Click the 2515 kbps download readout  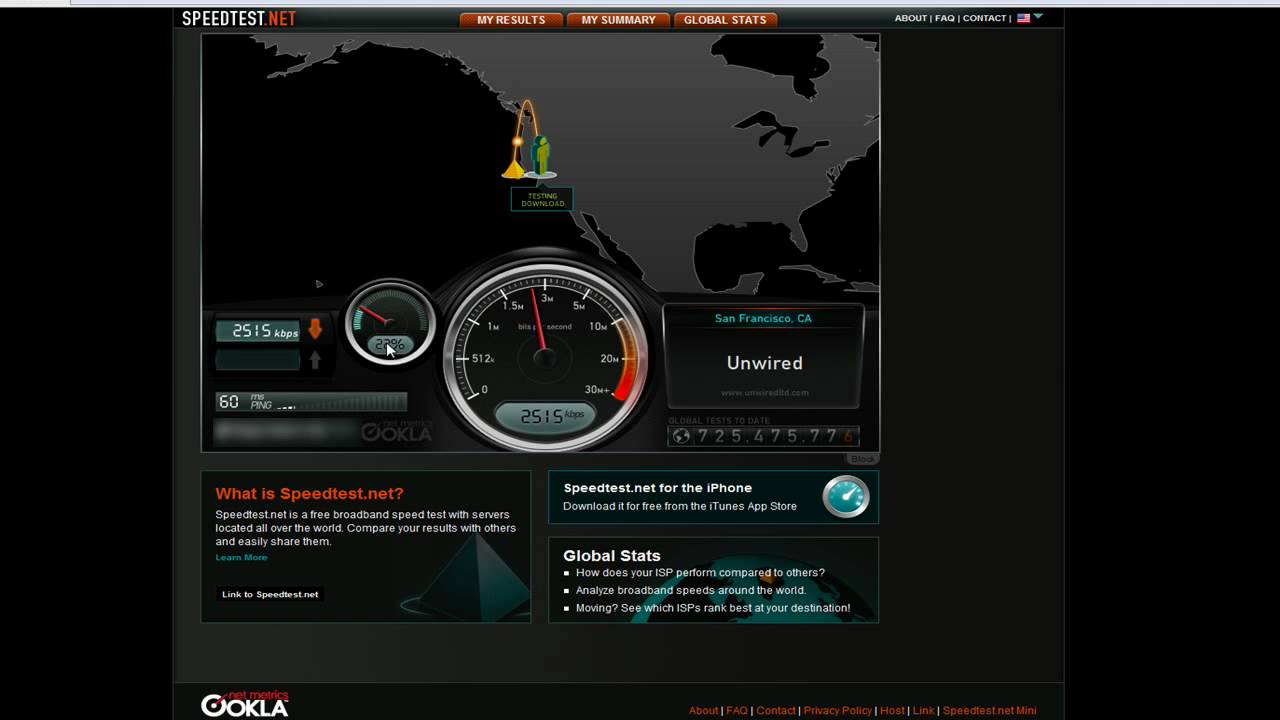pos(258,331)
